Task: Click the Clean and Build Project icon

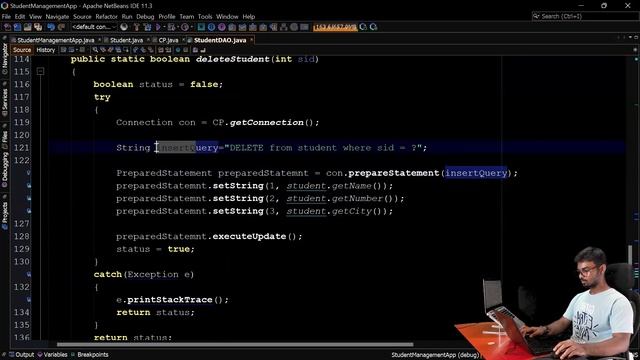Action: point(147,27)
